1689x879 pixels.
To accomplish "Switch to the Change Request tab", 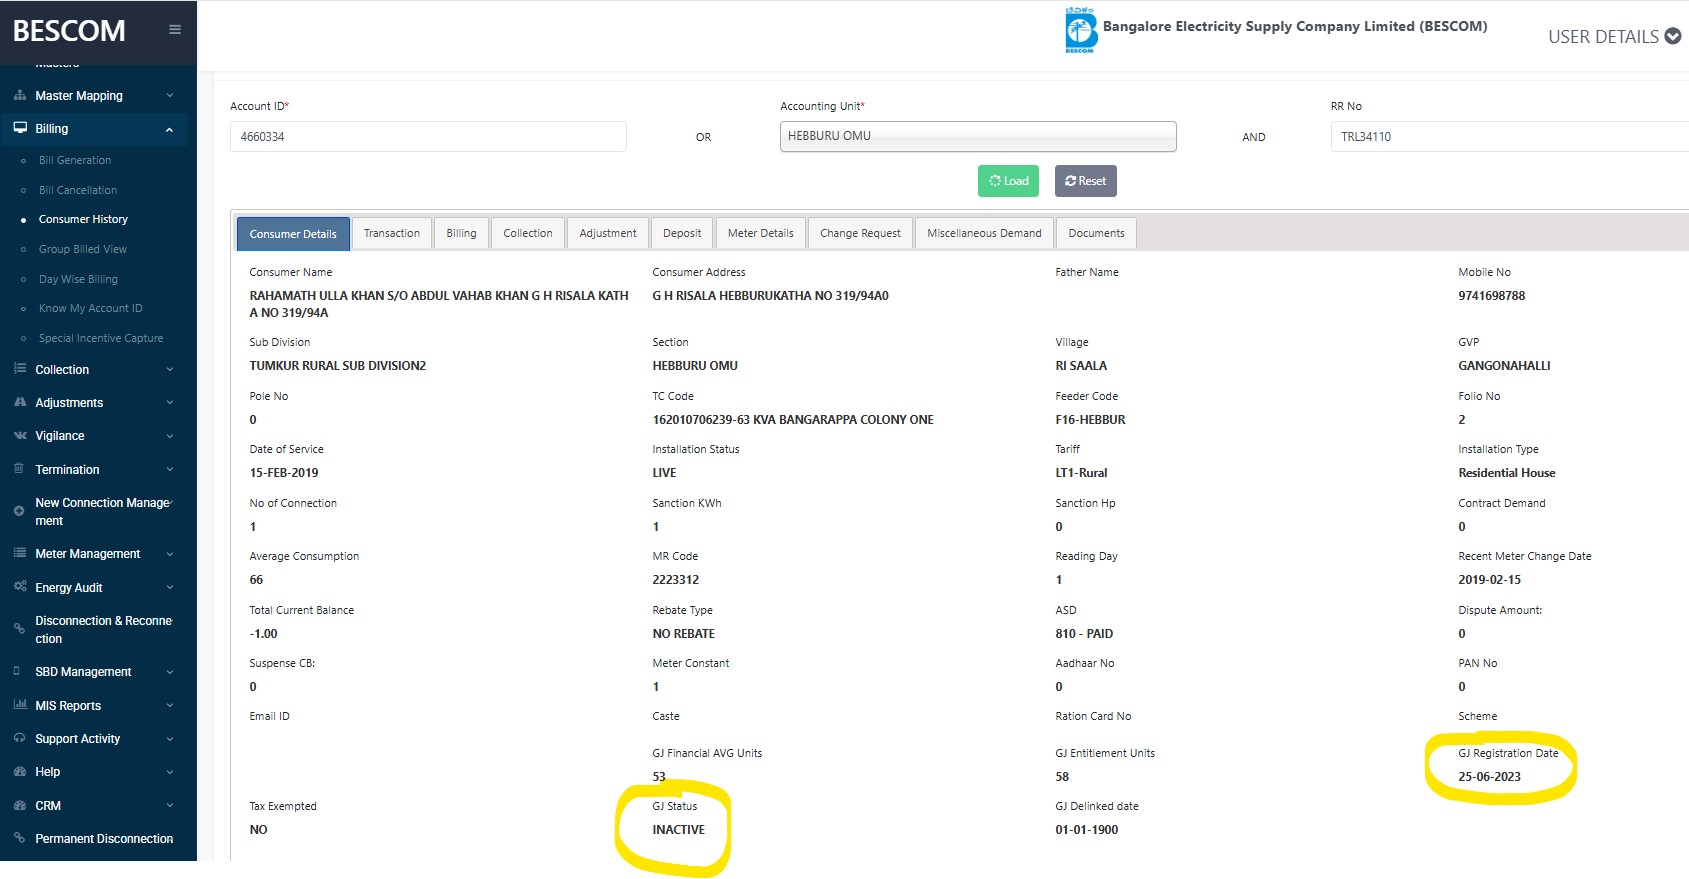I will 860,233.
